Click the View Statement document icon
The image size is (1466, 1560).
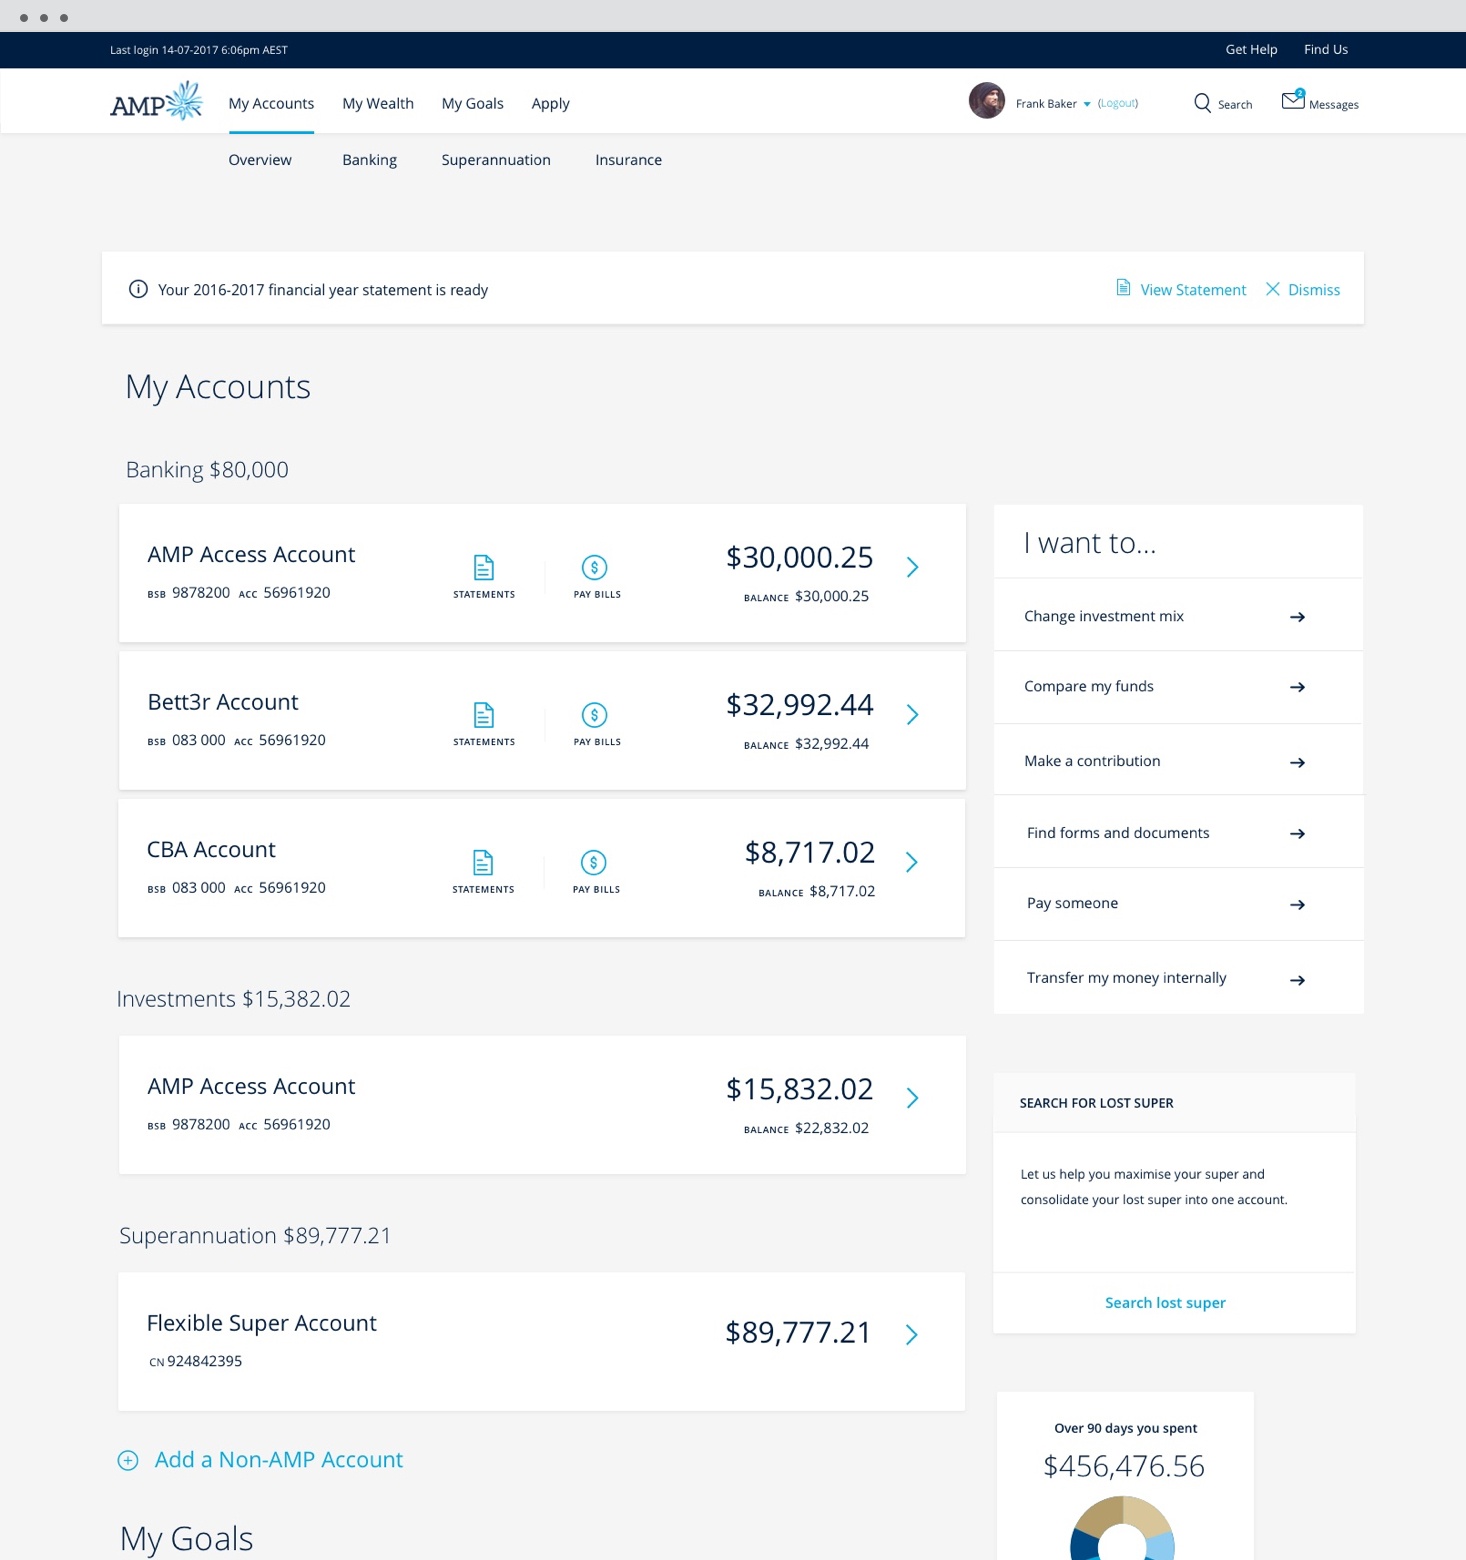point(1123,288)
